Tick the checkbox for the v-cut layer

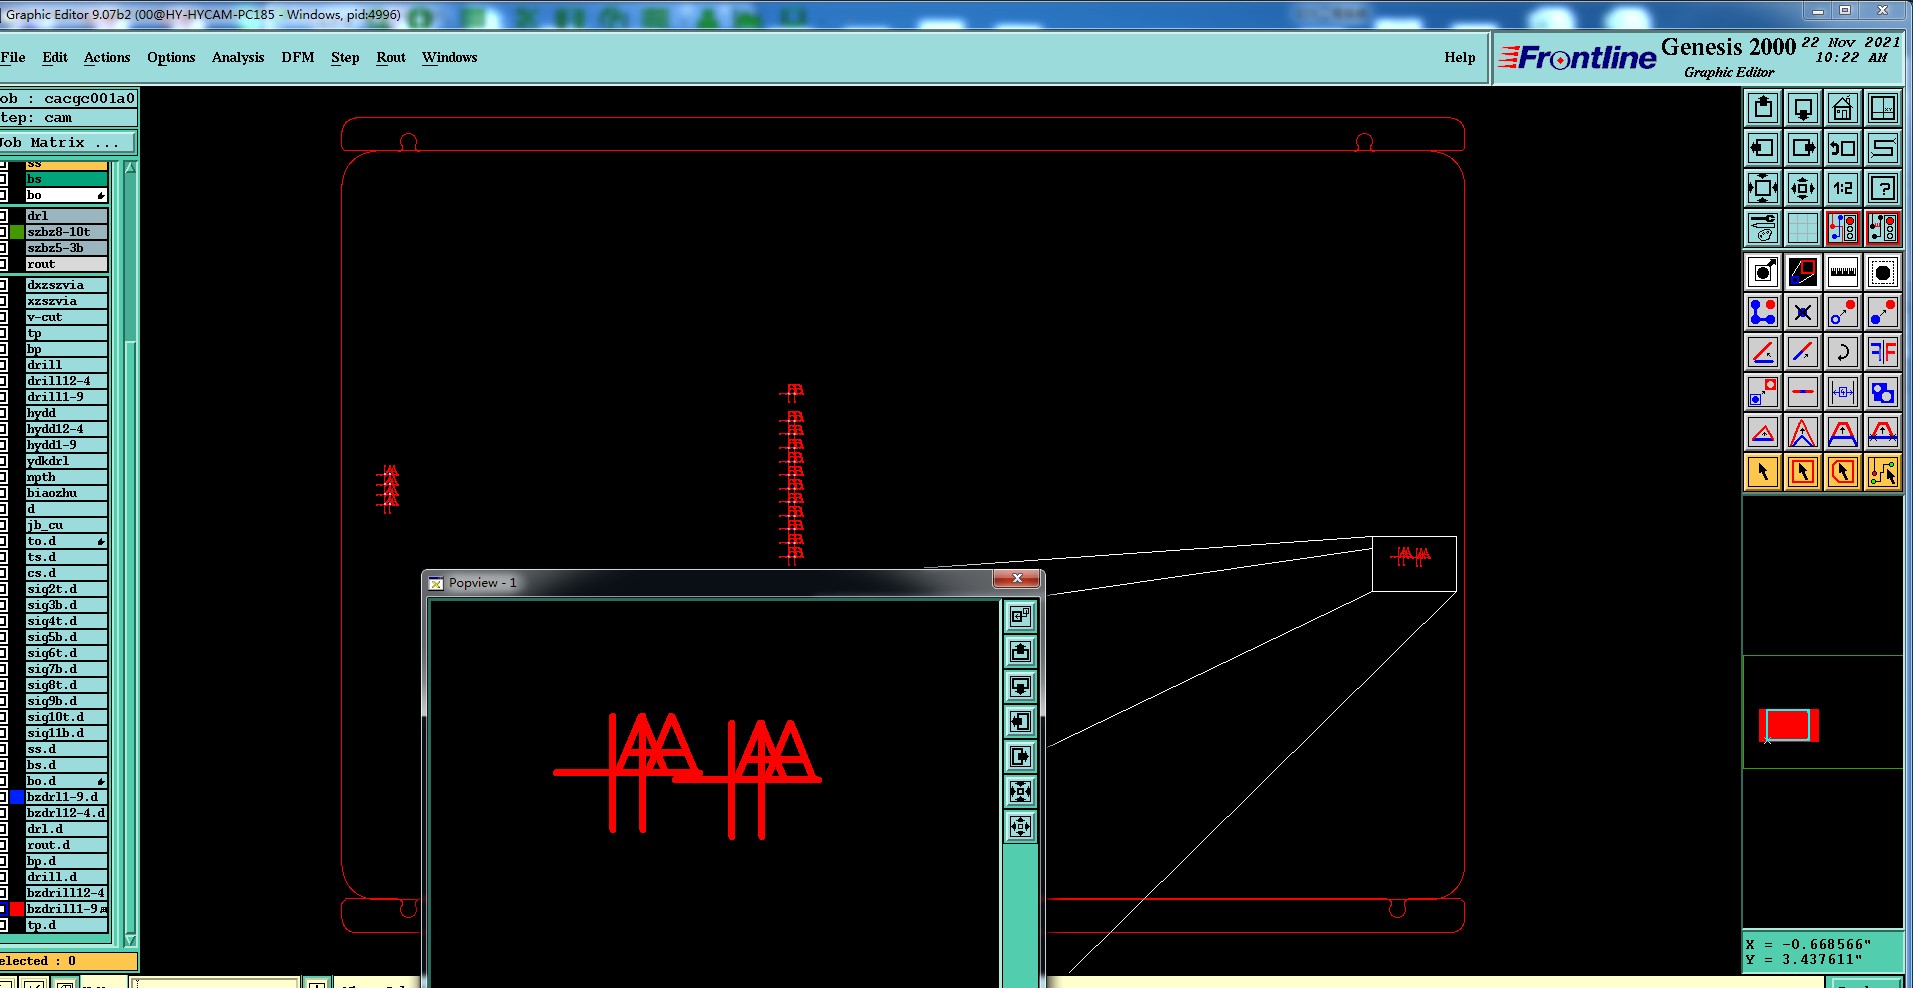pyautogui.click(x=3, y=317)
